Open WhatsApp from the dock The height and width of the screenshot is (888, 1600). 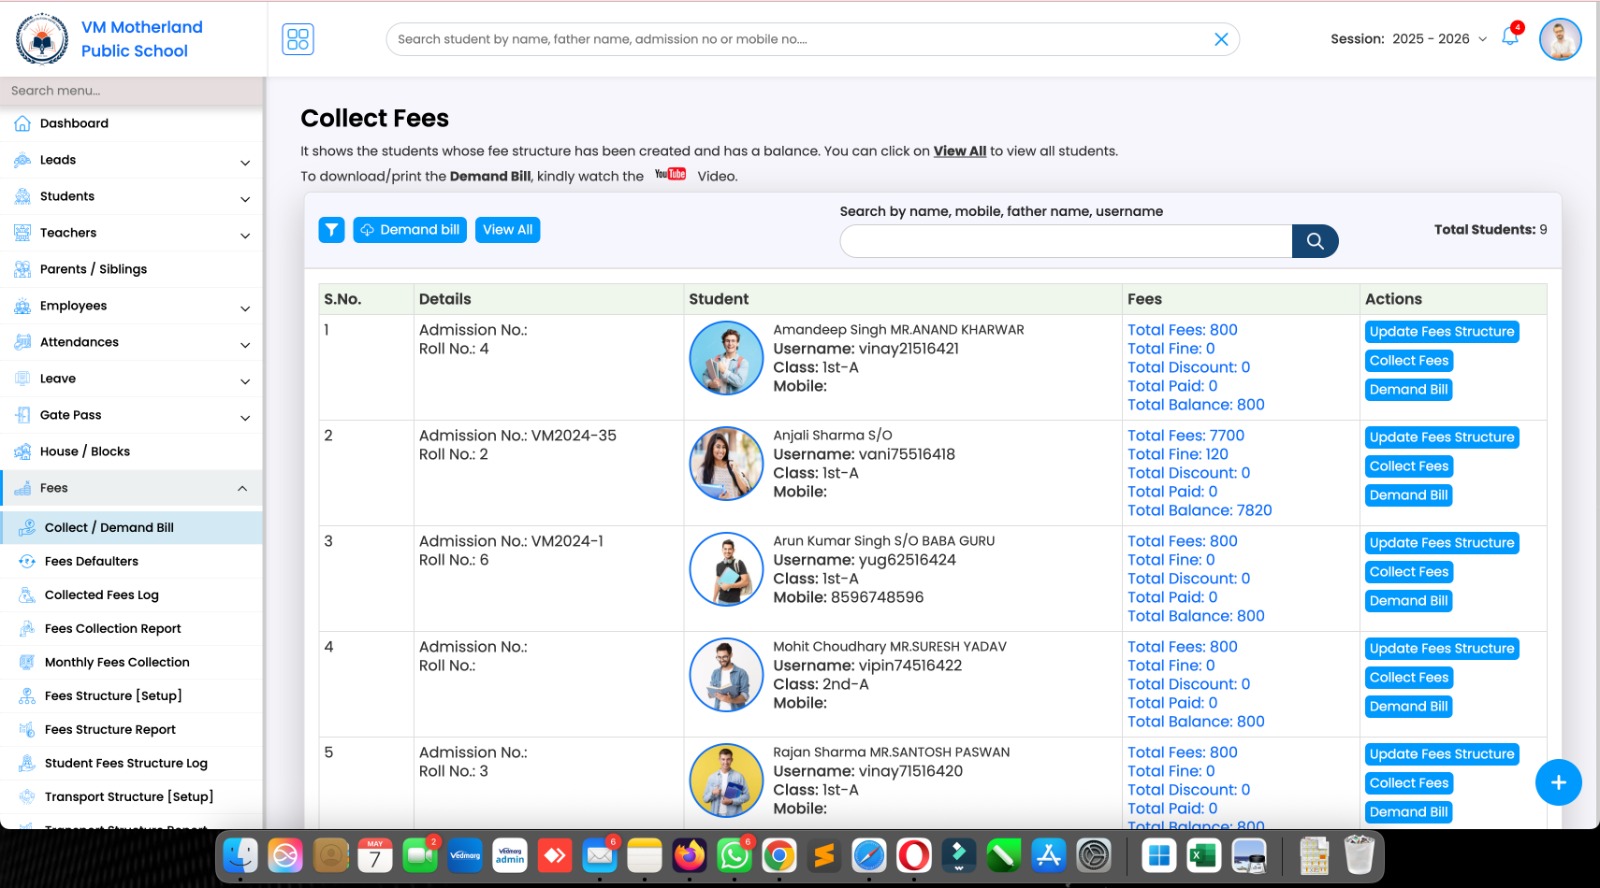[x=734, y=856]
